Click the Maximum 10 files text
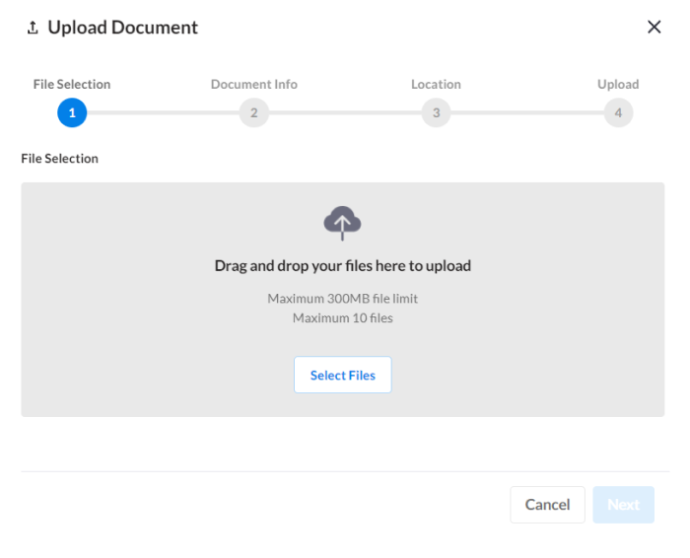This screenshot has width=690, height=558. tap(343, 318)
